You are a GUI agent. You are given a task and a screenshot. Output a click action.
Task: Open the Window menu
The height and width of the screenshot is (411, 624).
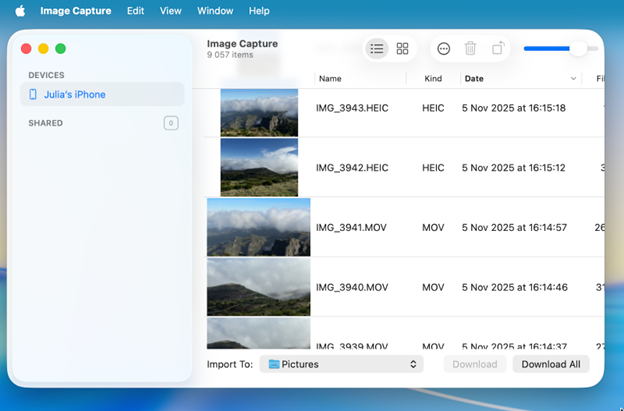coord(215,11)
